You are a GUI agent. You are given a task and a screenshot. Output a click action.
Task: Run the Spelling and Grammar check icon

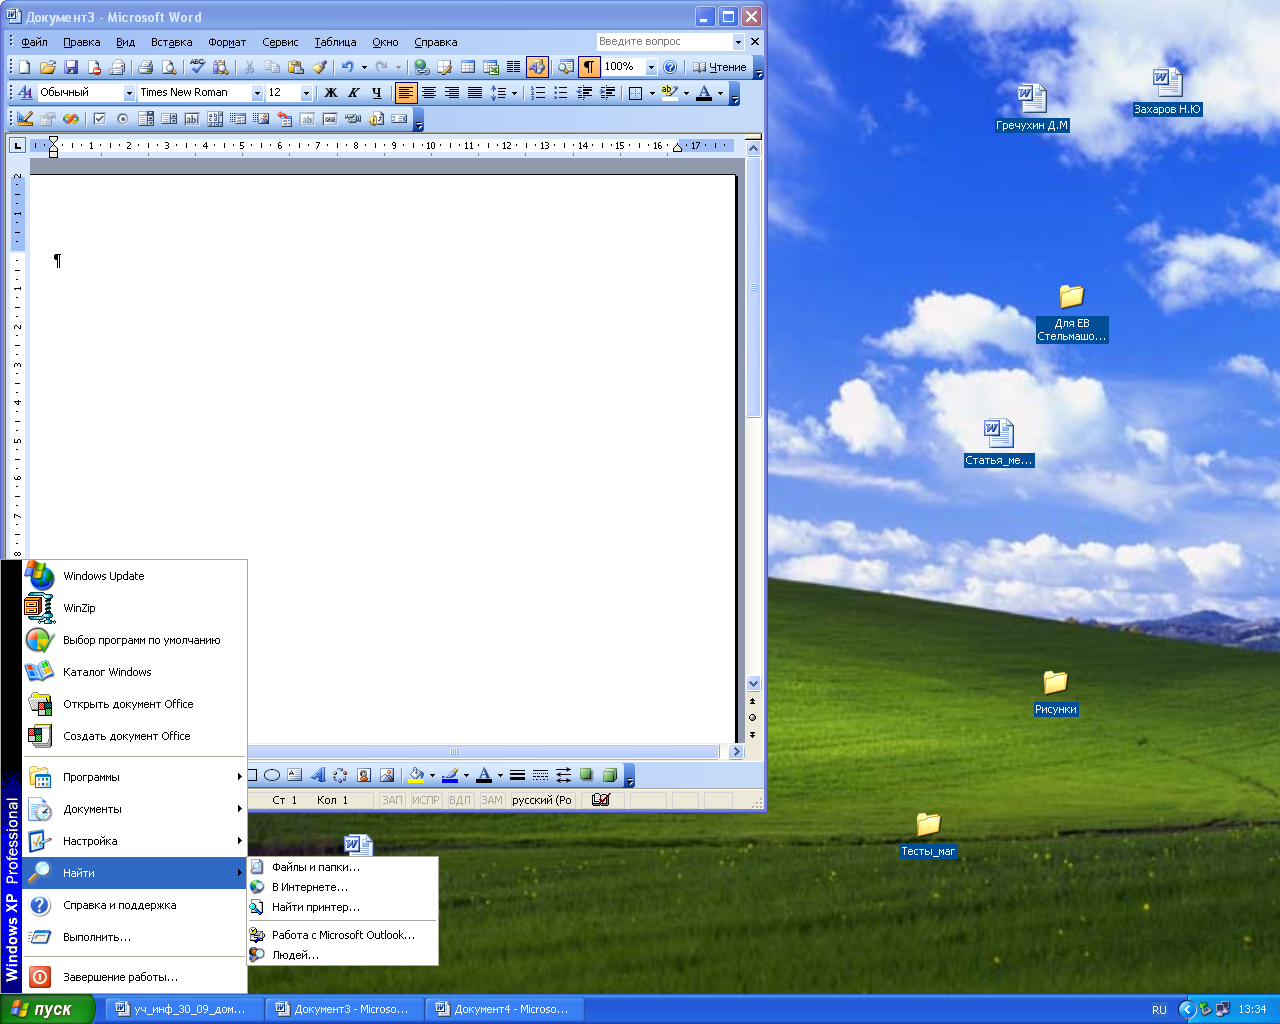click(x=198, y=67)
